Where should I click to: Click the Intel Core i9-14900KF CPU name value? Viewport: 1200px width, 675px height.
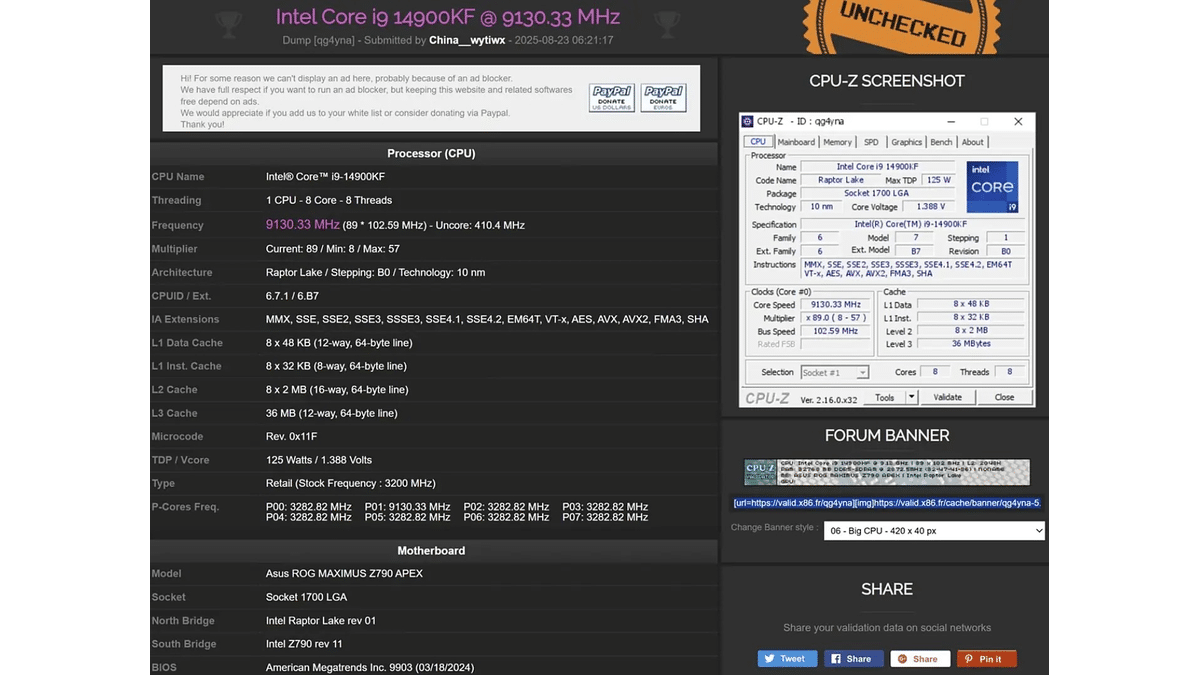(325, 177)
